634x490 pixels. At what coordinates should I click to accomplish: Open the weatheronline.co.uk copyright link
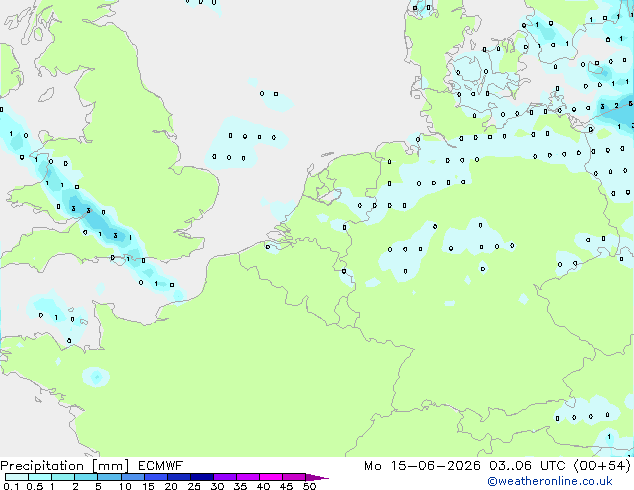point(550,481)
